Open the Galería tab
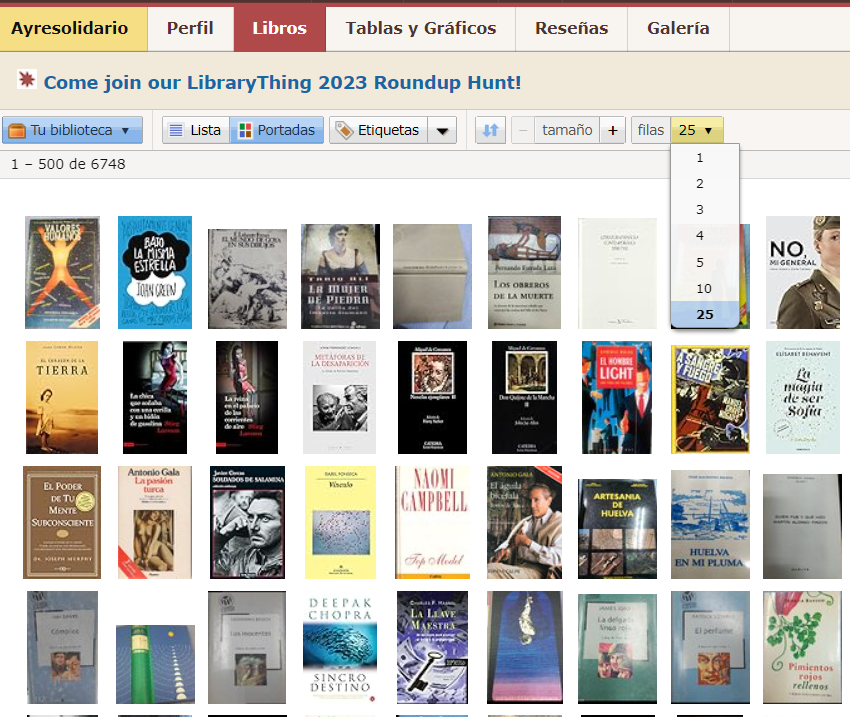 click(x=678, y=29)
